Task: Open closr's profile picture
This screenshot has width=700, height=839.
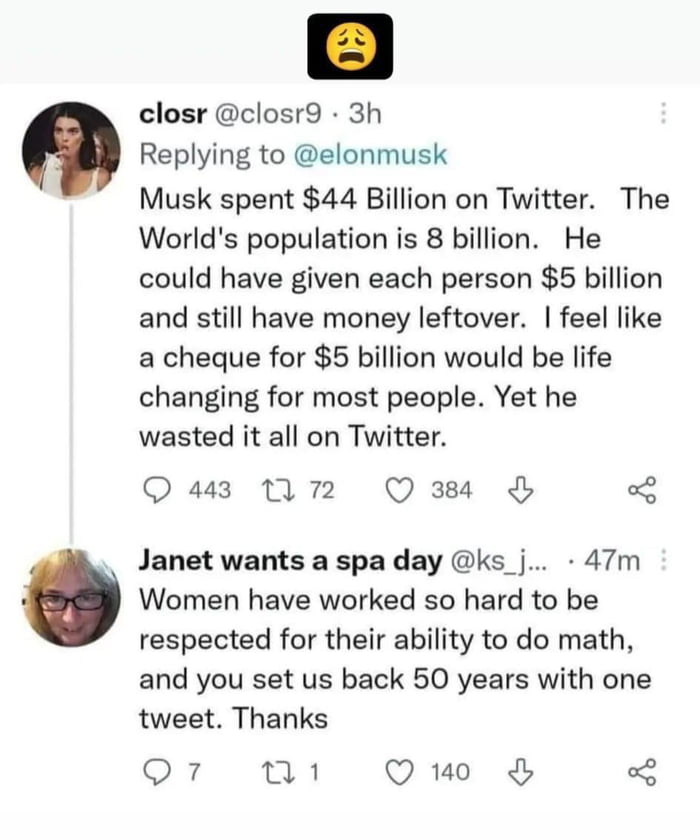Action: pos(73,149)
